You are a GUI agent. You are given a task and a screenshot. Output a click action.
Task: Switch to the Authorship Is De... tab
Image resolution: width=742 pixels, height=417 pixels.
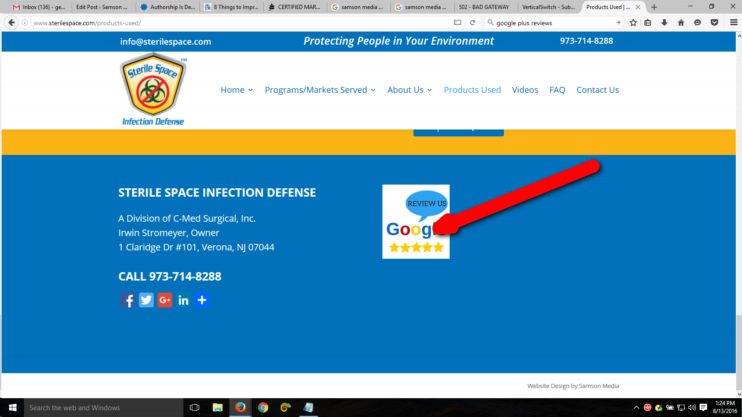point(168,7)
